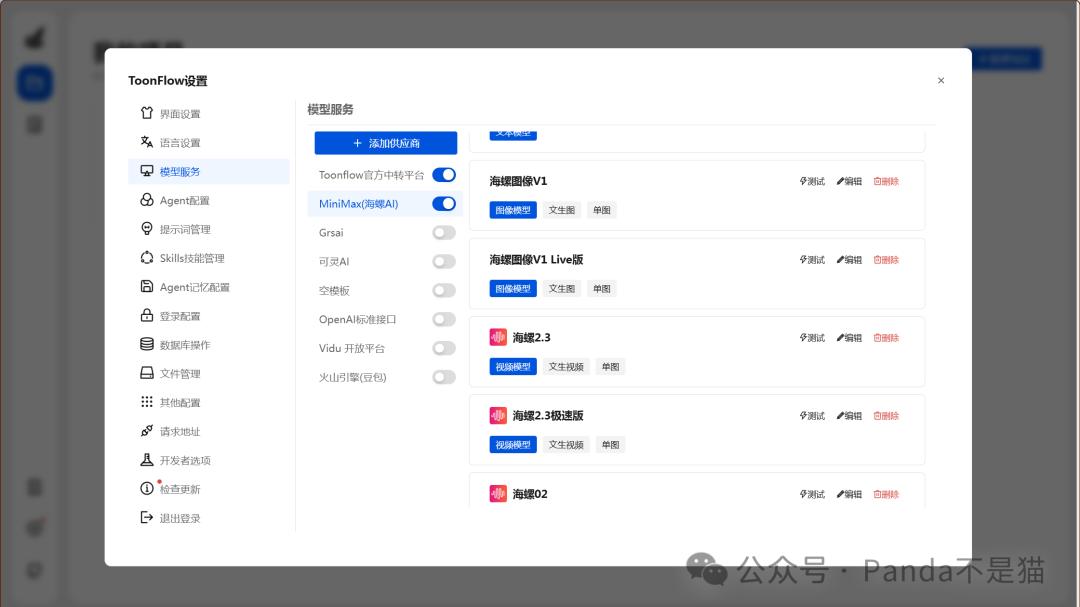This screenshot has width=1080, height=607.
Task: Toggle the MiniMax(海螺AI) switch
Action: (x=444, y=204)
